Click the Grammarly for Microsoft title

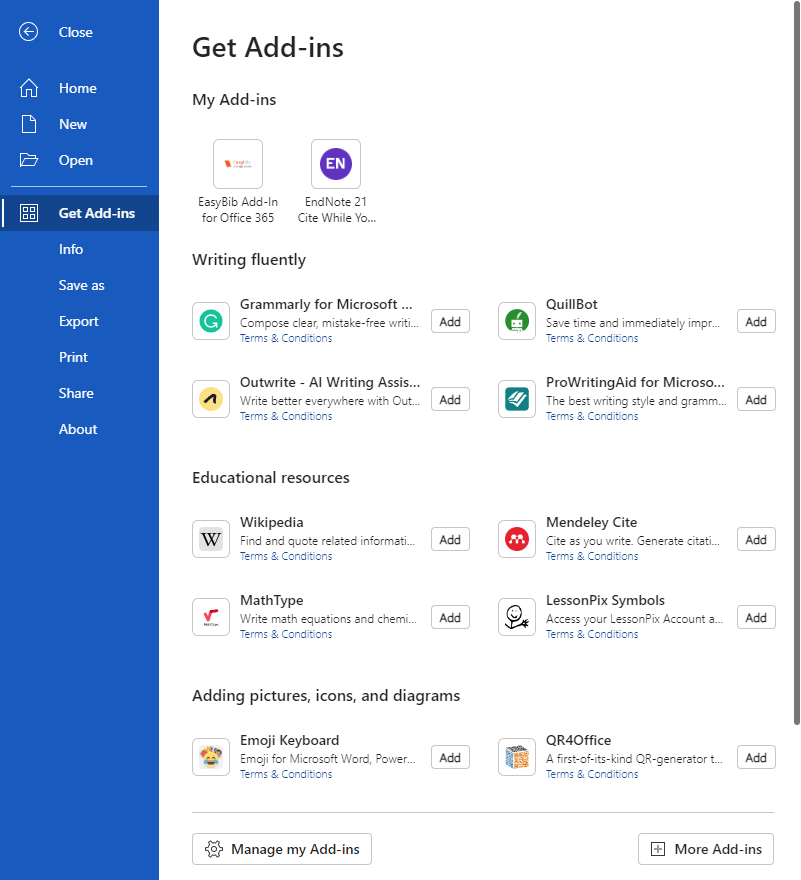(326, 304)
